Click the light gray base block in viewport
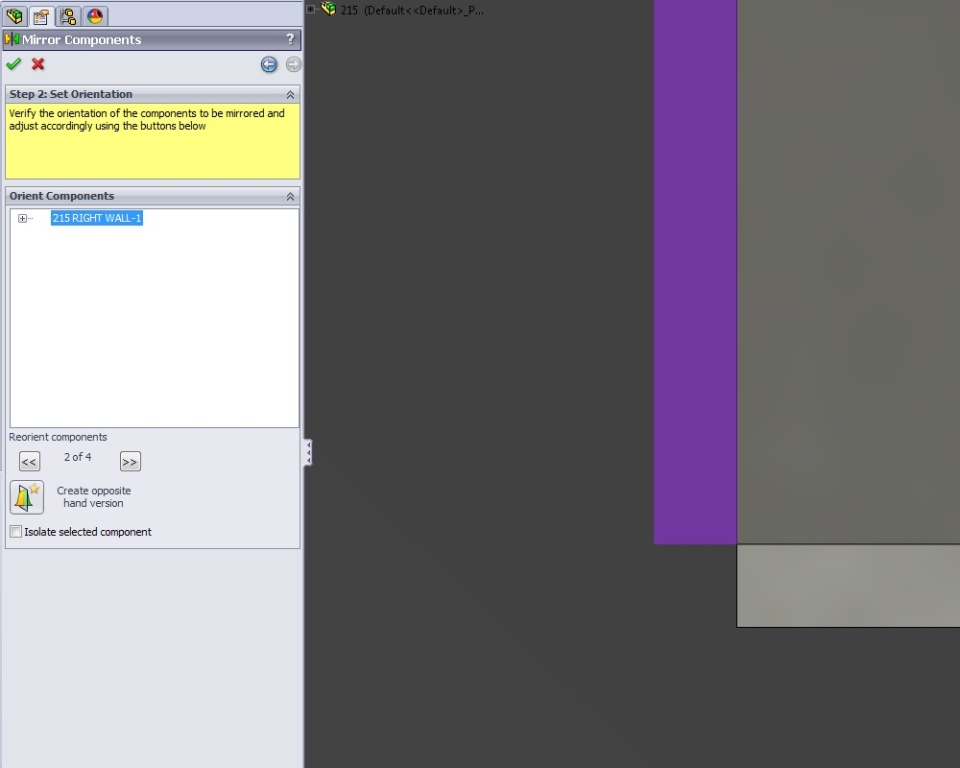 848,585
